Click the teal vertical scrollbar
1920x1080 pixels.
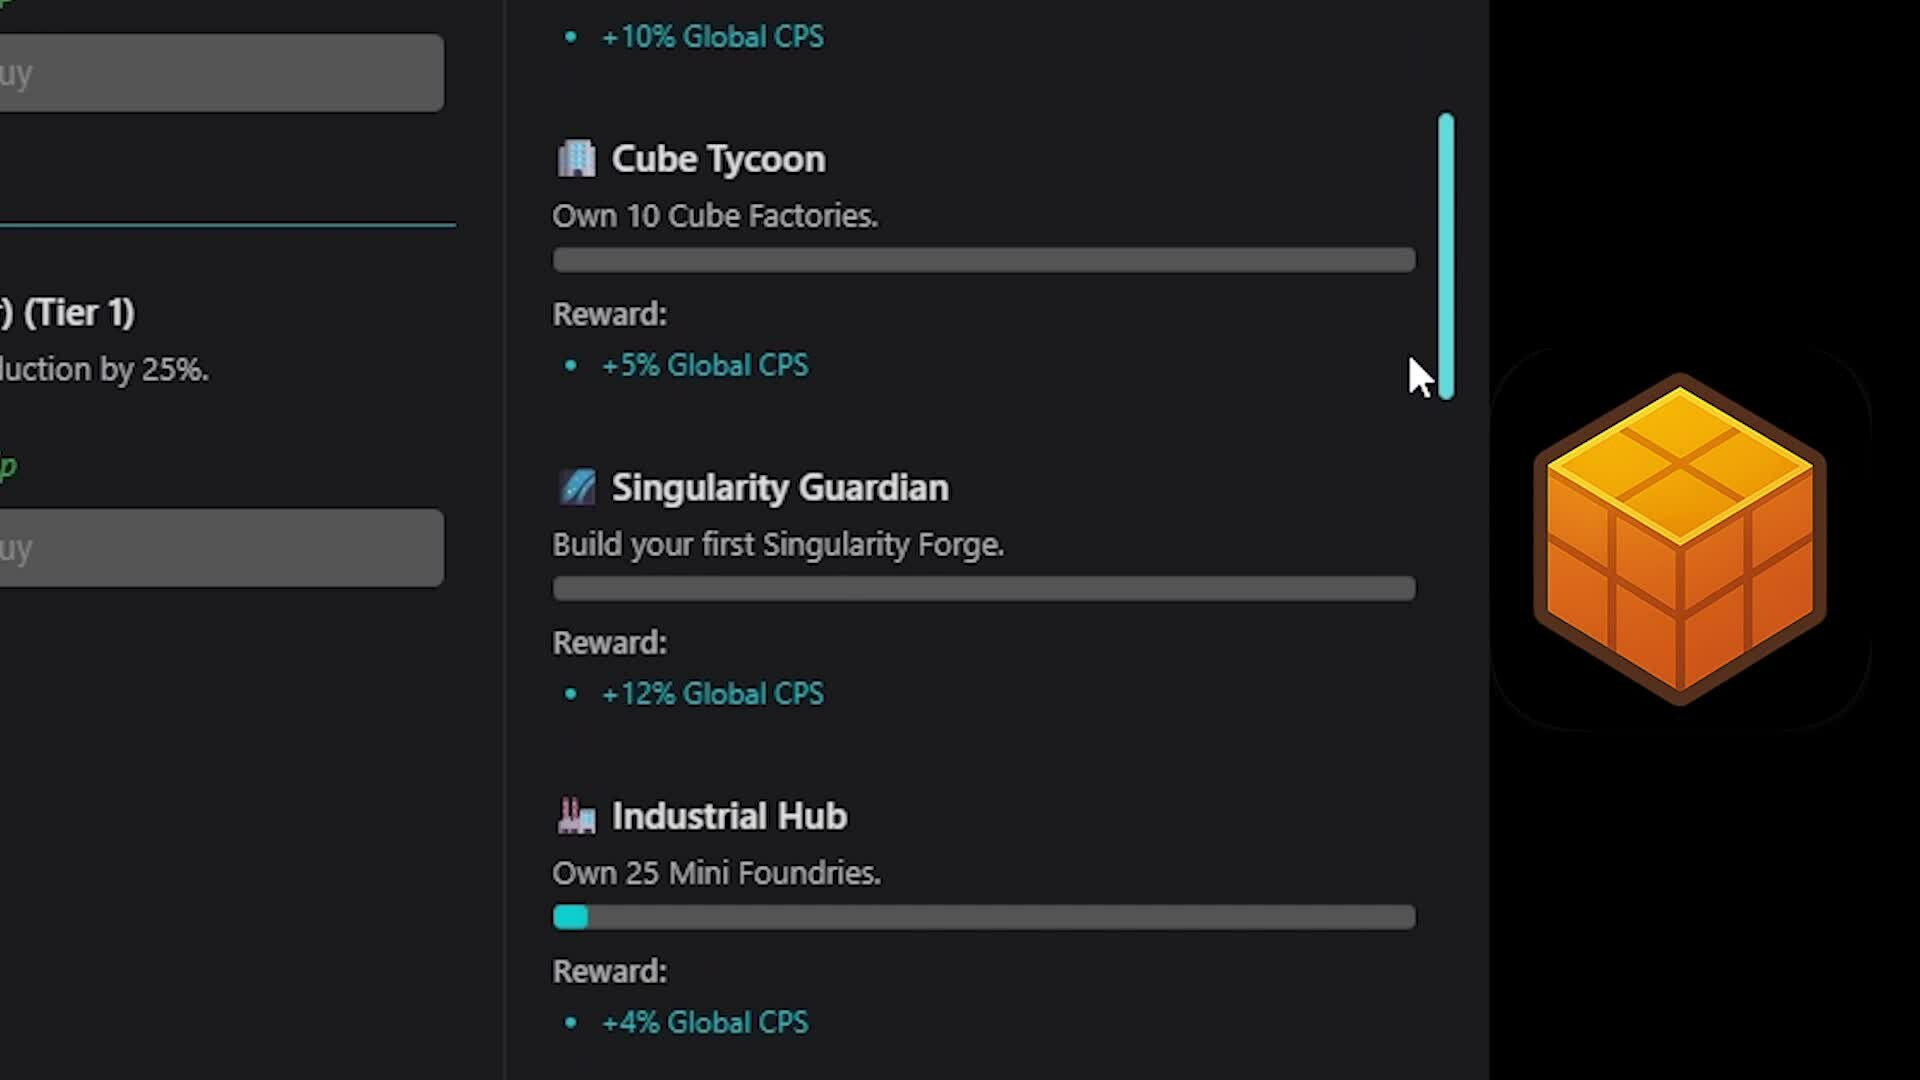(1446, 256)
